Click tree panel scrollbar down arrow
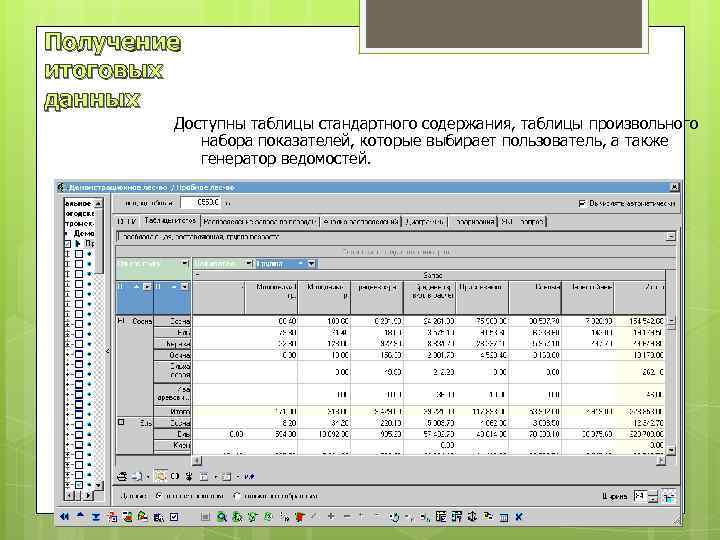Viewport: 720px width, 540px height. coord(98,485)
